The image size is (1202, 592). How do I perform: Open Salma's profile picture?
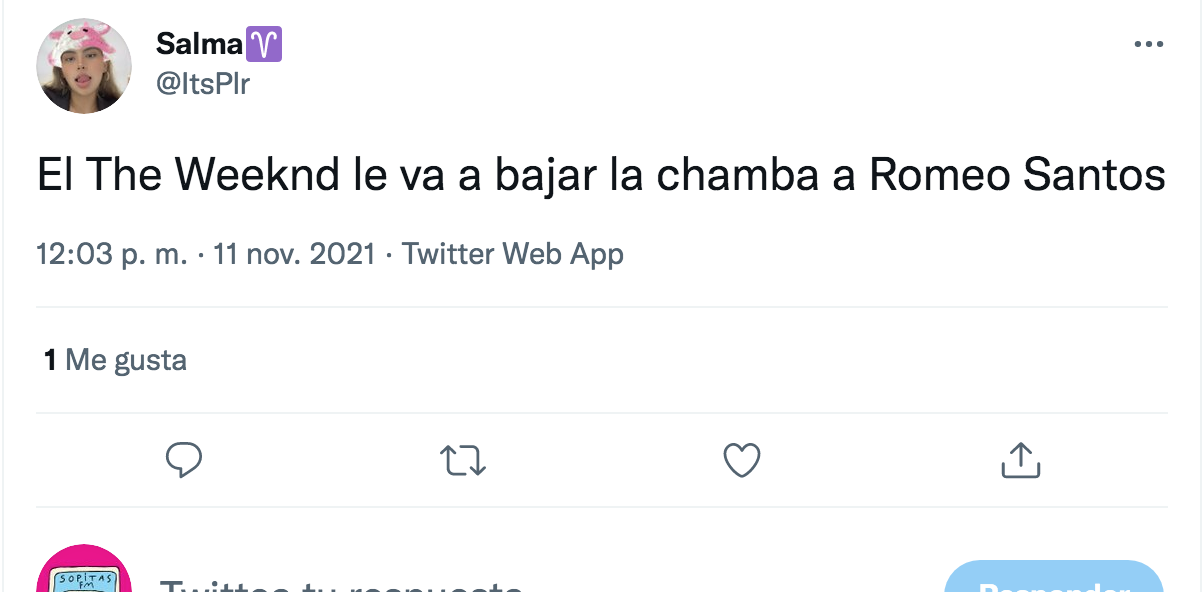[84, 65]
